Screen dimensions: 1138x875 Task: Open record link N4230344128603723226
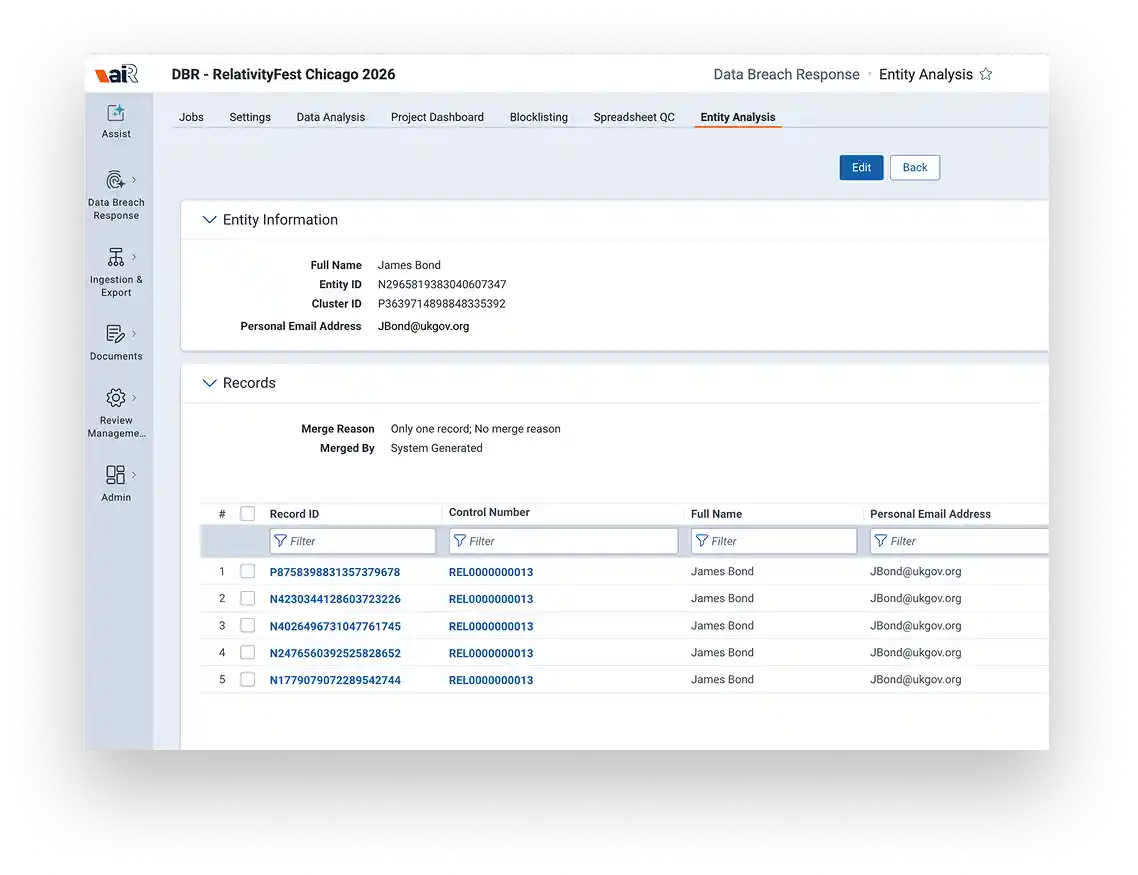(x=335, y=599)
